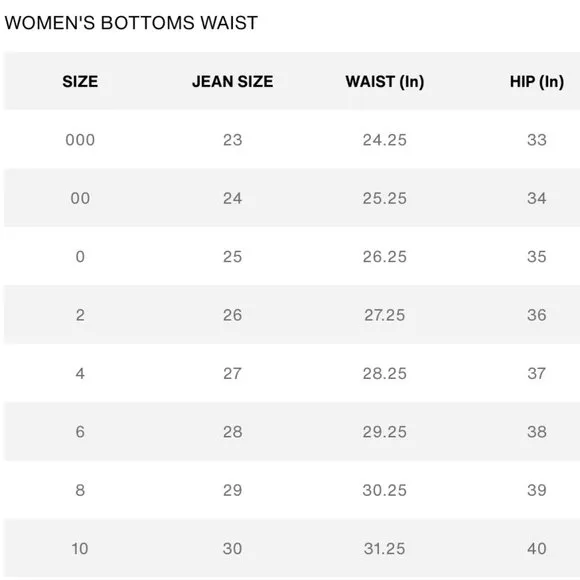580x580 pixels.
Task: Click the JEAN SIZE column header
Action: coord(233,81)
